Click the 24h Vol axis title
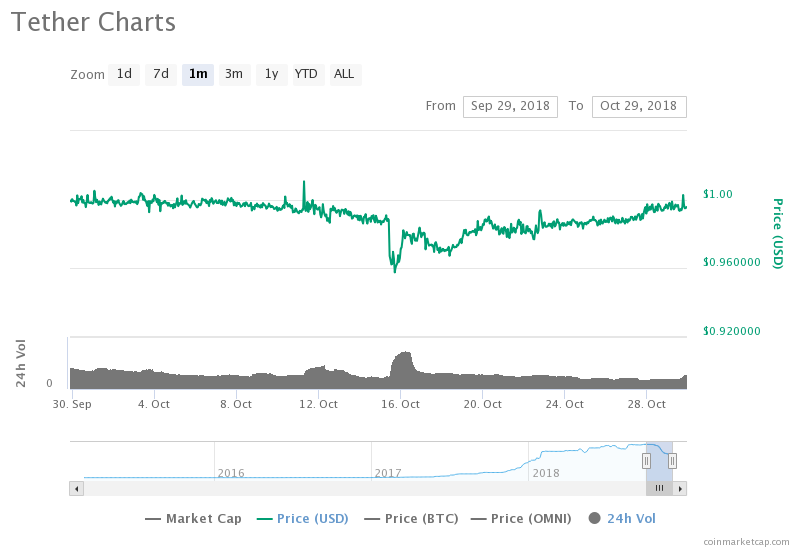 click(20, 363)
